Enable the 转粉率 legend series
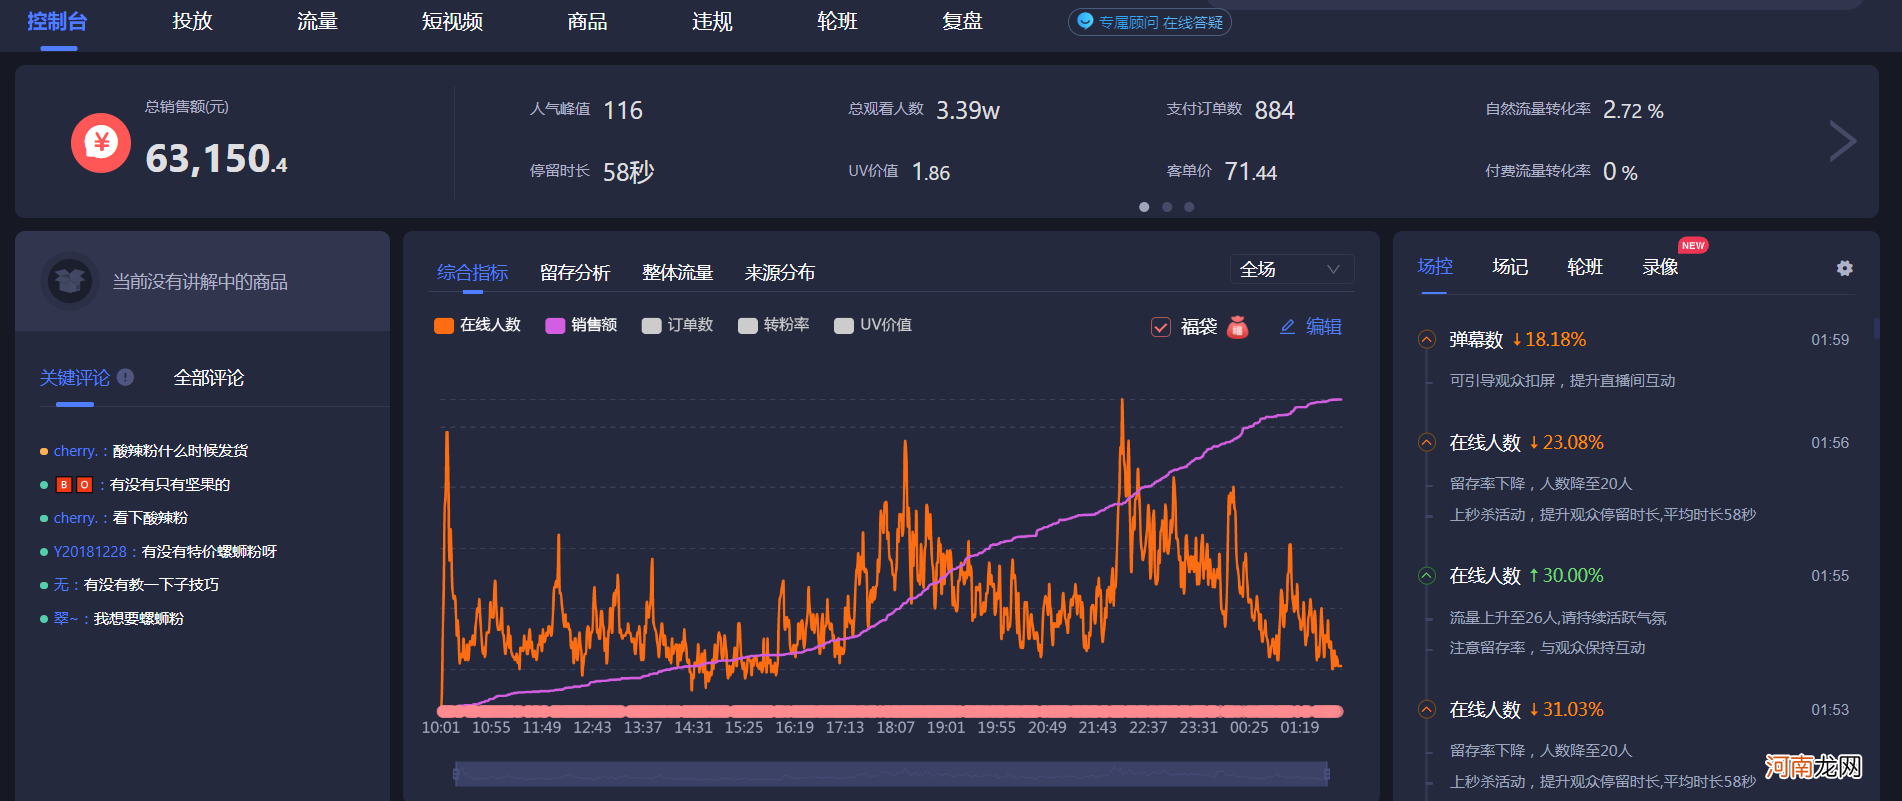1902x801 pixels. [x=773, y=325]
